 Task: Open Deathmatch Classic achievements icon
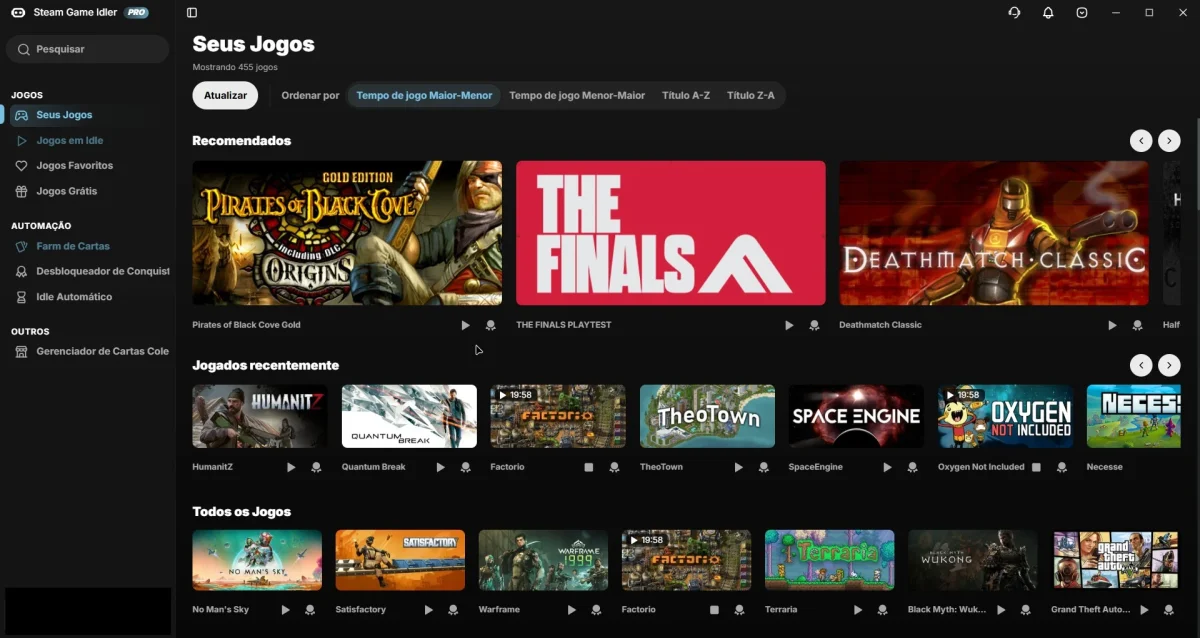pos(1137,325)
